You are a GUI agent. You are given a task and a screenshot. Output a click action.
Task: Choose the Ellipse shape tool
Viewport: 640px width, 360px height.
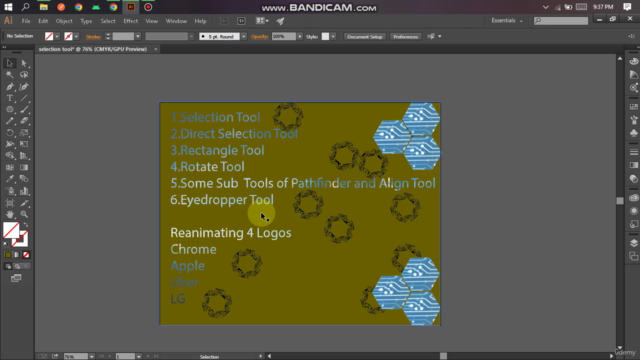pos(9,109)
